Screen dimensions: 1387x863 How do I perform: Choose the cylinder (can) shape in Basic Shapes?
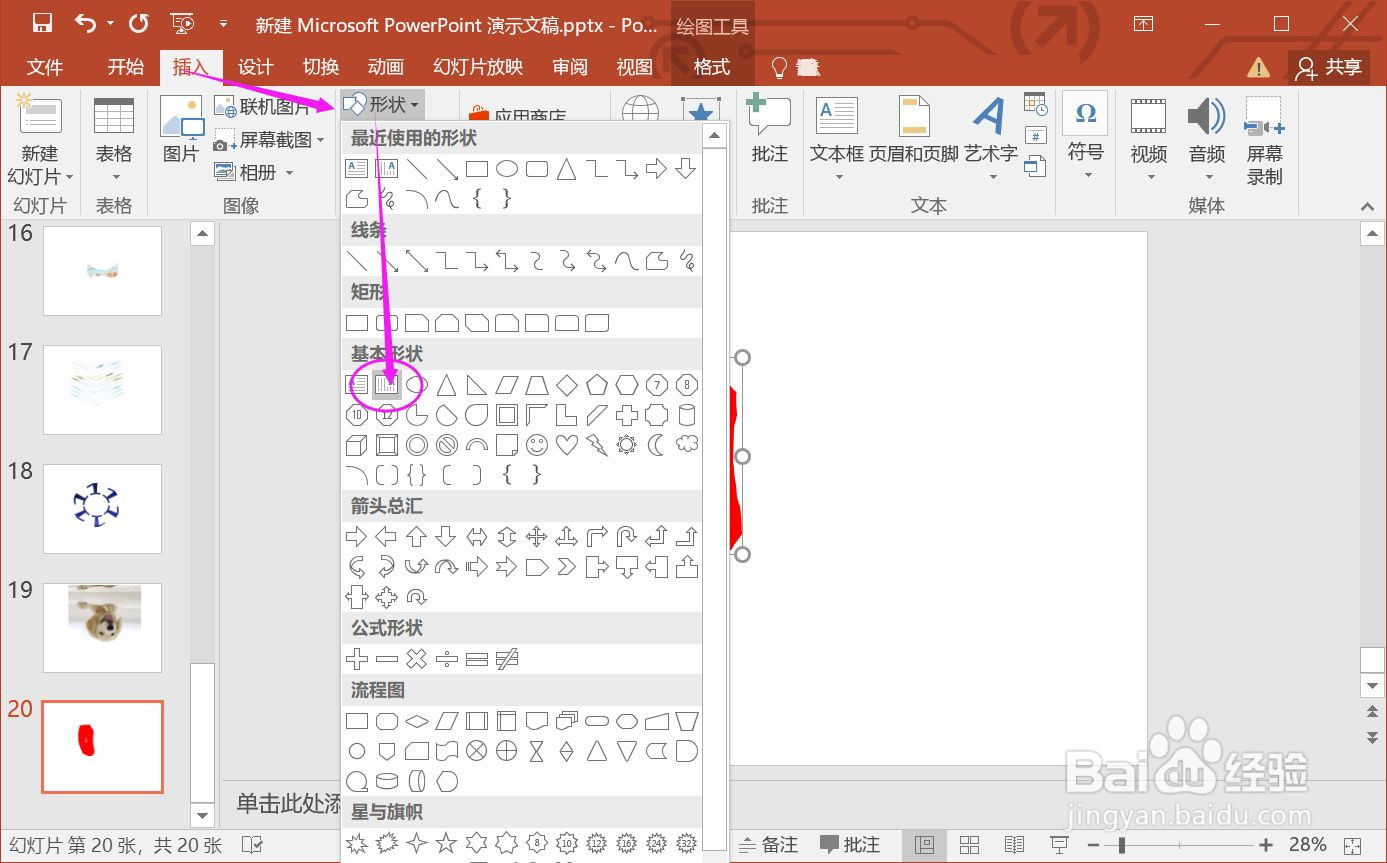(687, 415)
